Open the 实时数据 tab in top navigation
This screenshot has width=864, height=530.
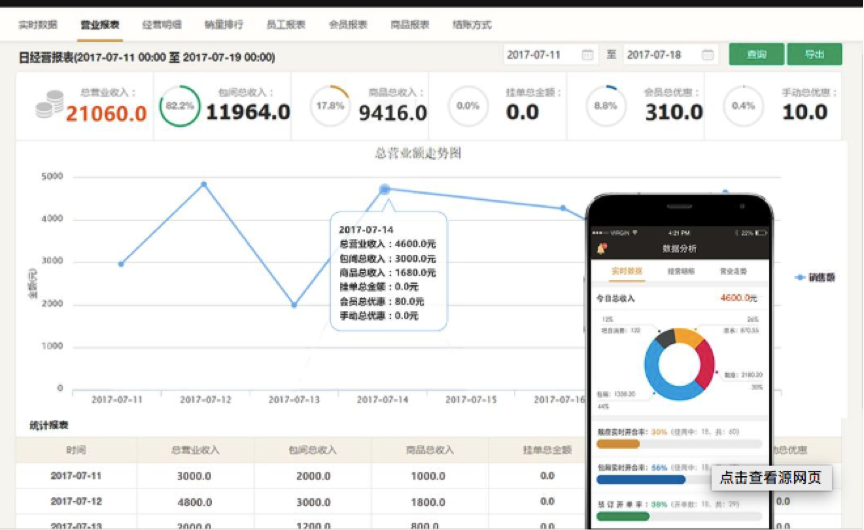click(37, 25)
